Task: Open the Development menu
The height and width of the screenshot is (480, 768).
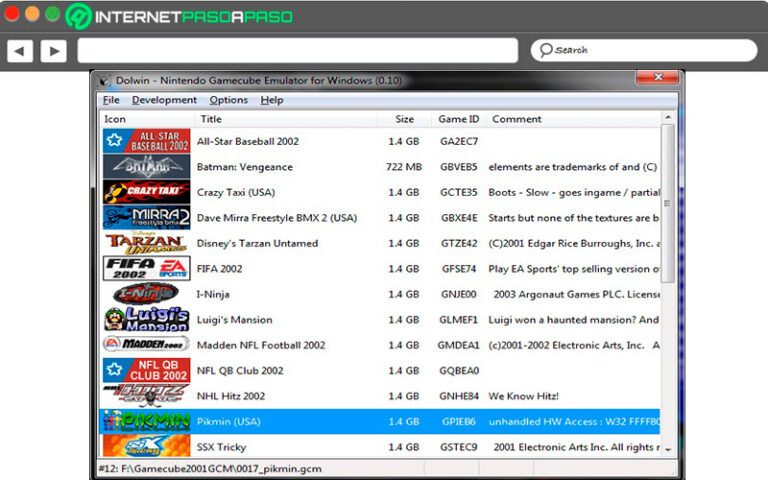Action: point(164,100)
